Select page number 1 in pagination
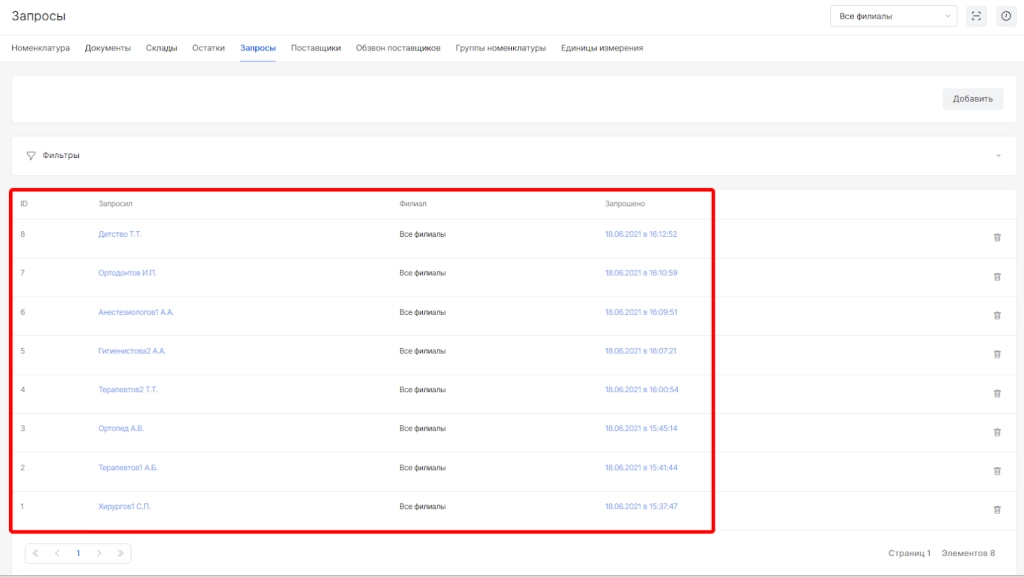The width and height of the screenshot is (1024, 577). pos(78,553)
